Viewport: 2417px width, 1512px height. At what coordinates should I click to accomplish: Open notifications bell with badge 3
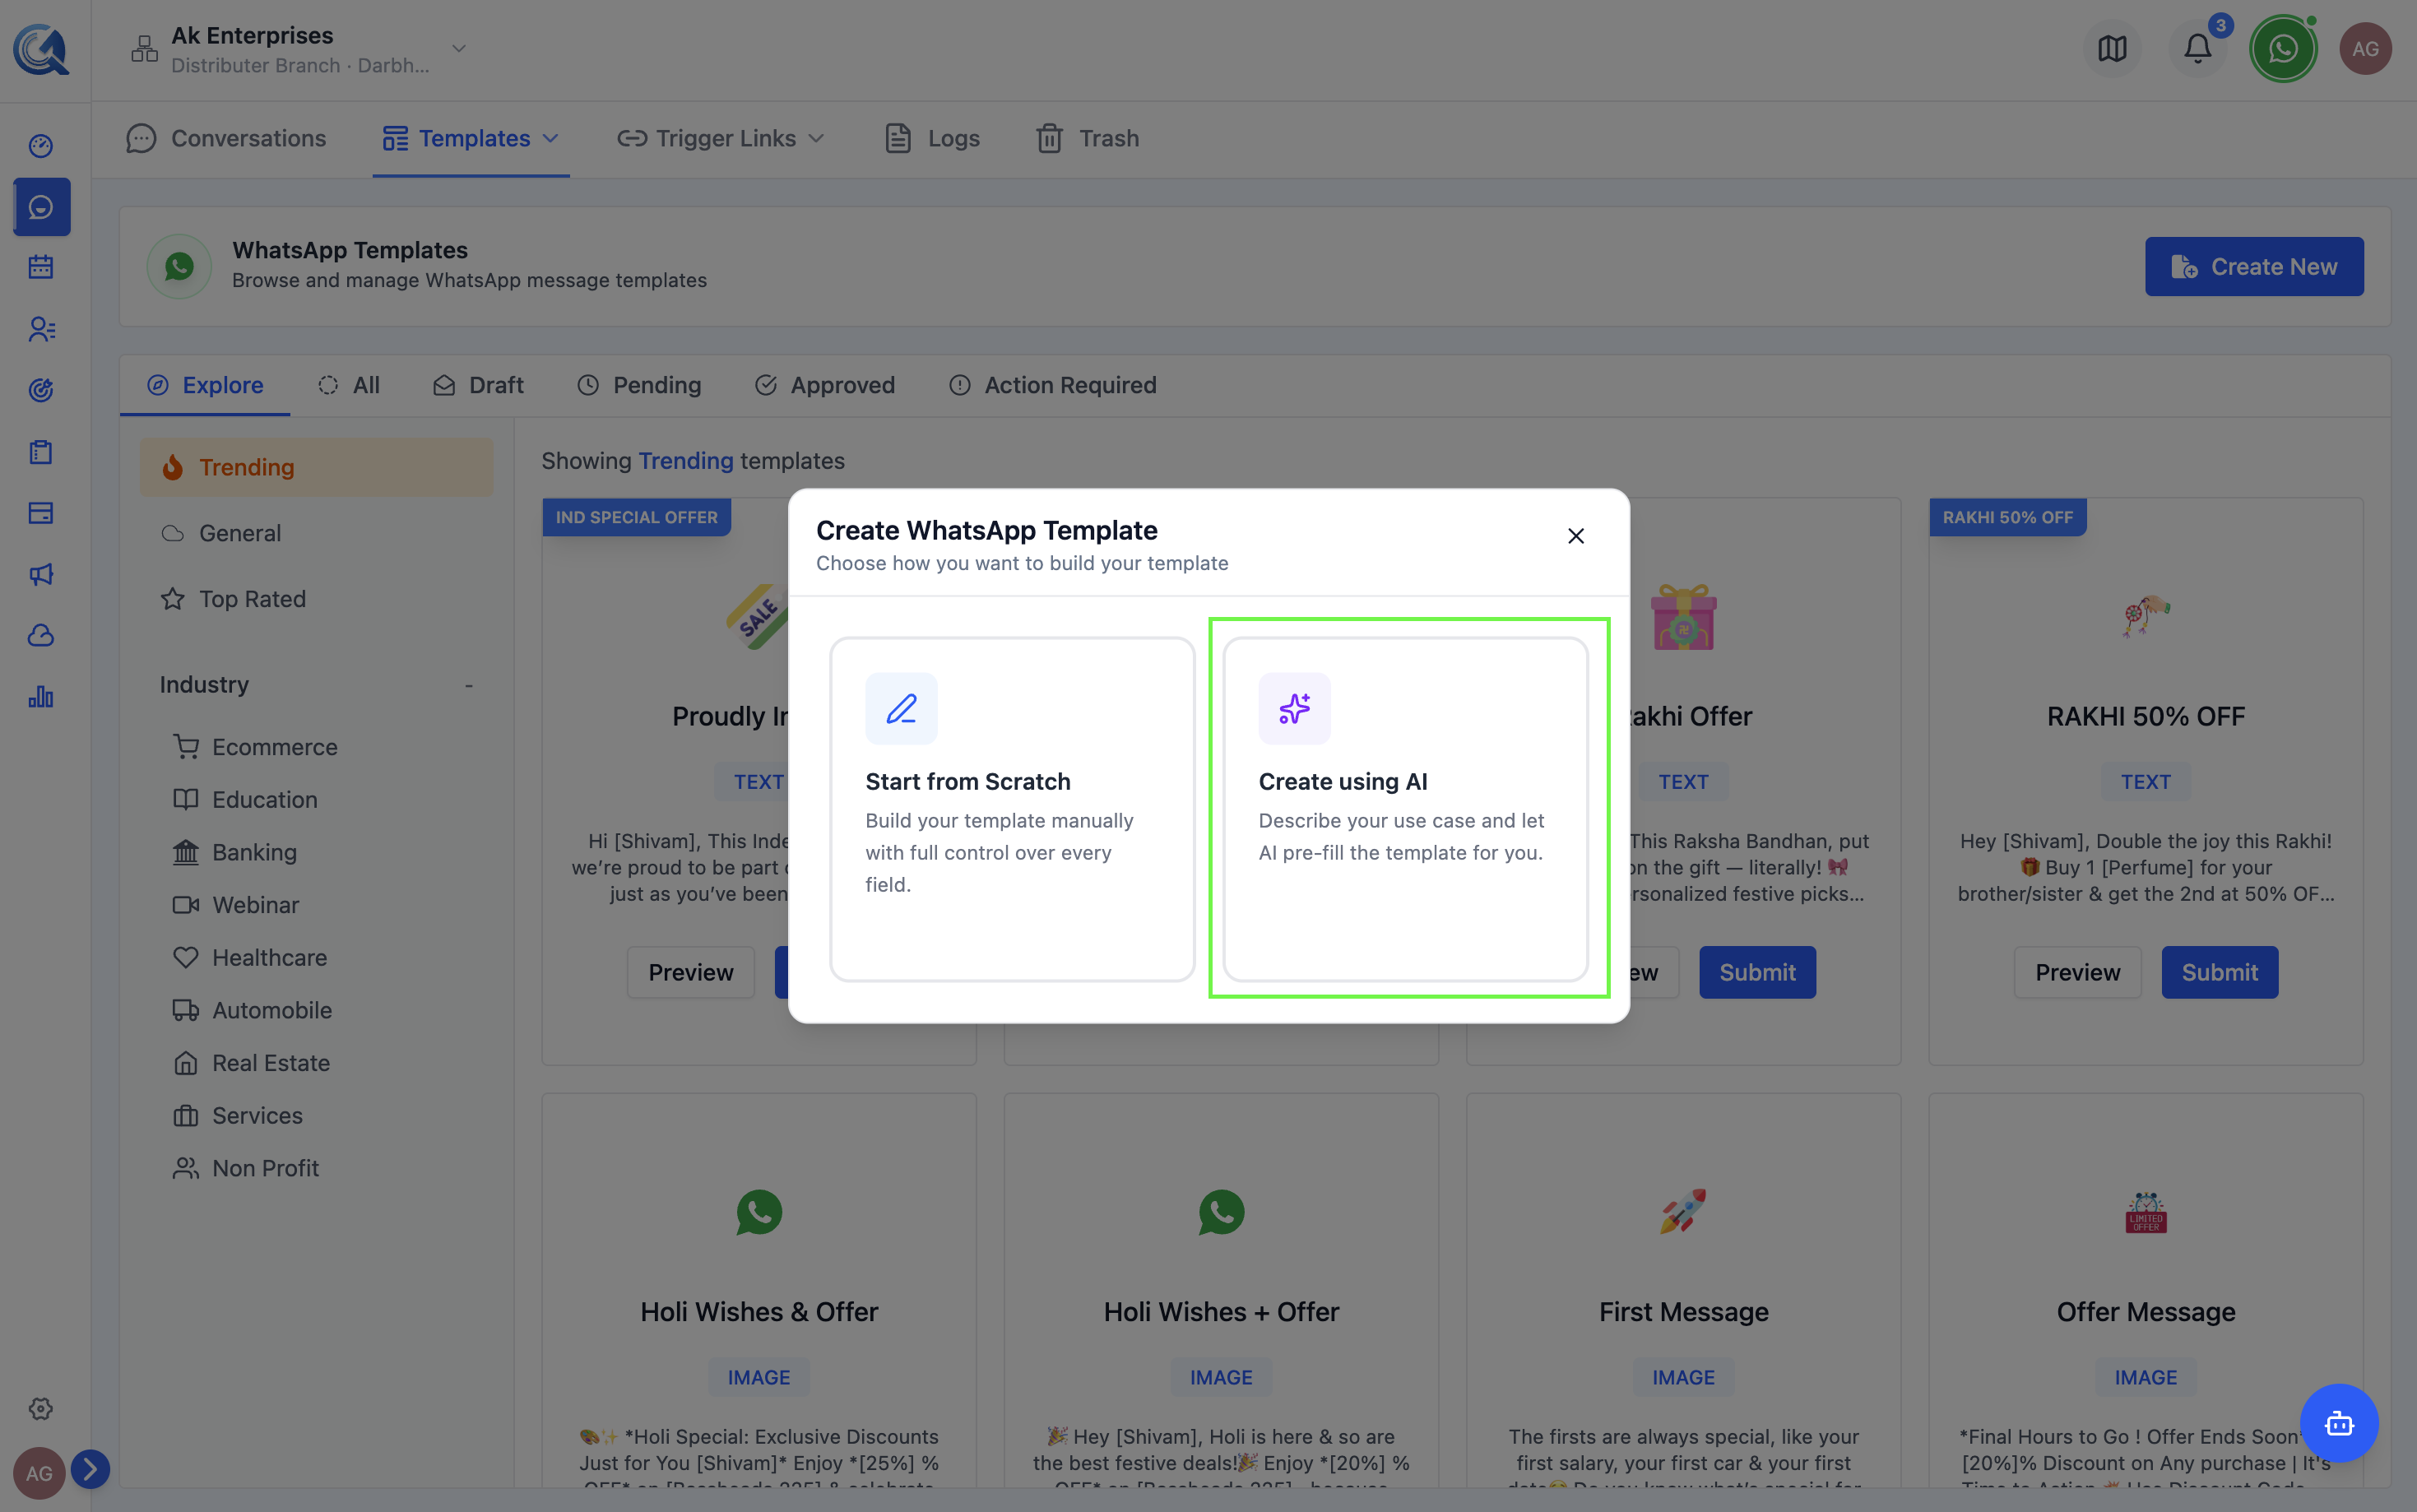pos(2197,48)
